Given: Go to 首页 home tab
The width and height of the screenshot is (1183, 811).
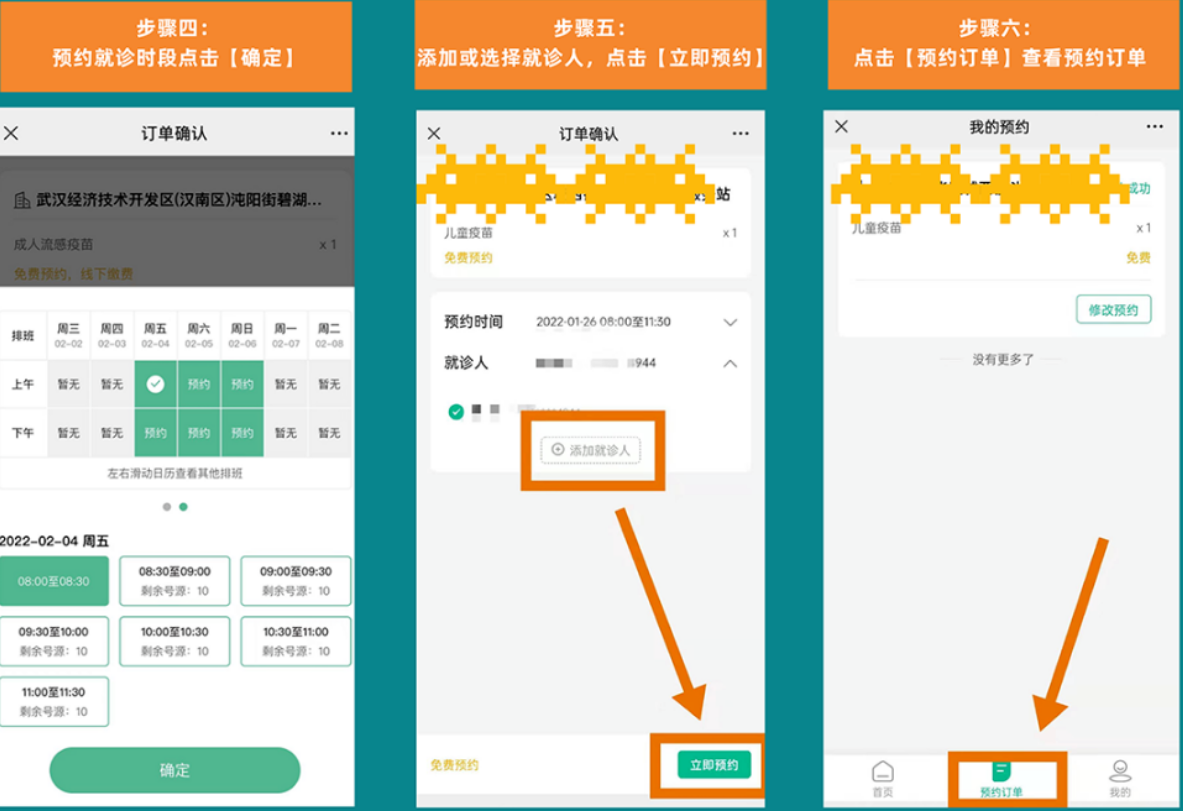Looking at the screenshot, I should [x=883, y=779].
